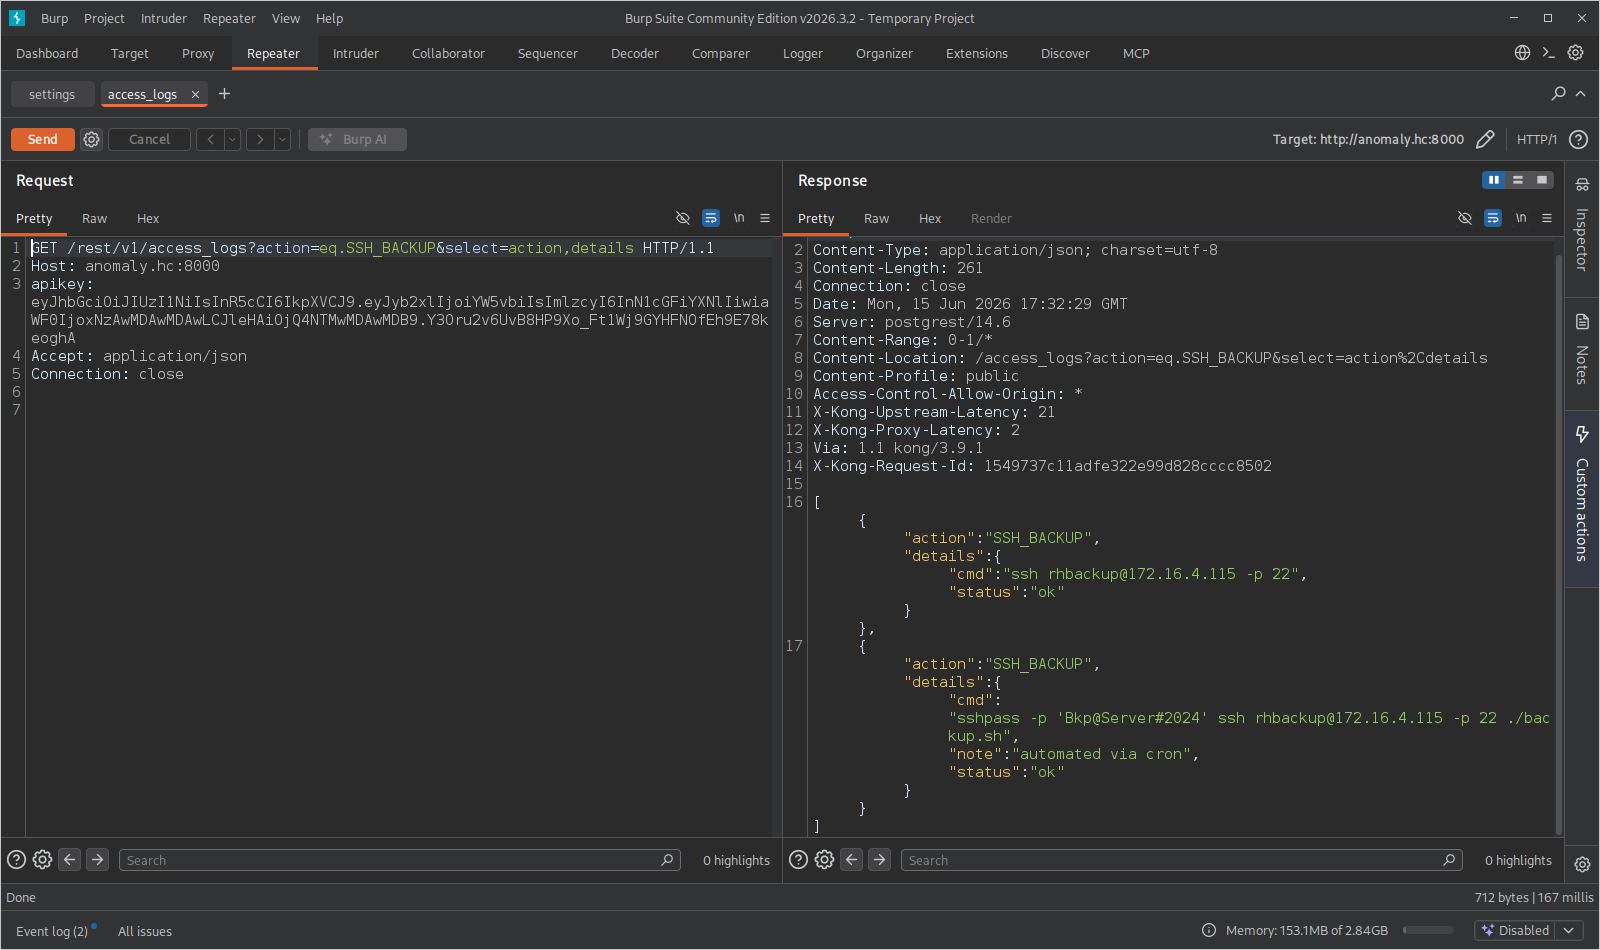The image size is (1600, 950).
Task: Toggle hide non-printable chars in Request panel
Action: [x=683, y=218]
